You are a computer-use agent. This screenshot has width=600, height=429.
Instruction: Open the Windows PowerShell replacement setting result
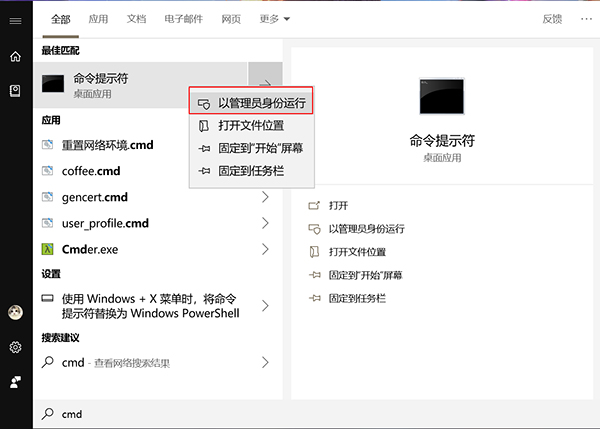158,306
